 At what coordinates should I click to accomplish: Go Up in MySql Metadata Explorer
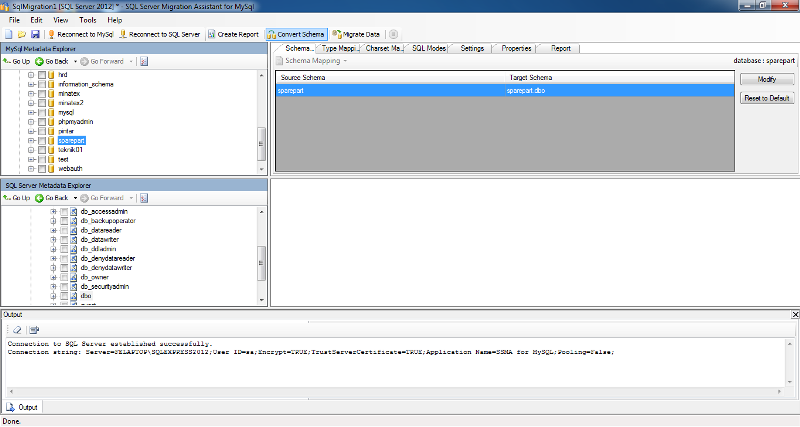17,61
